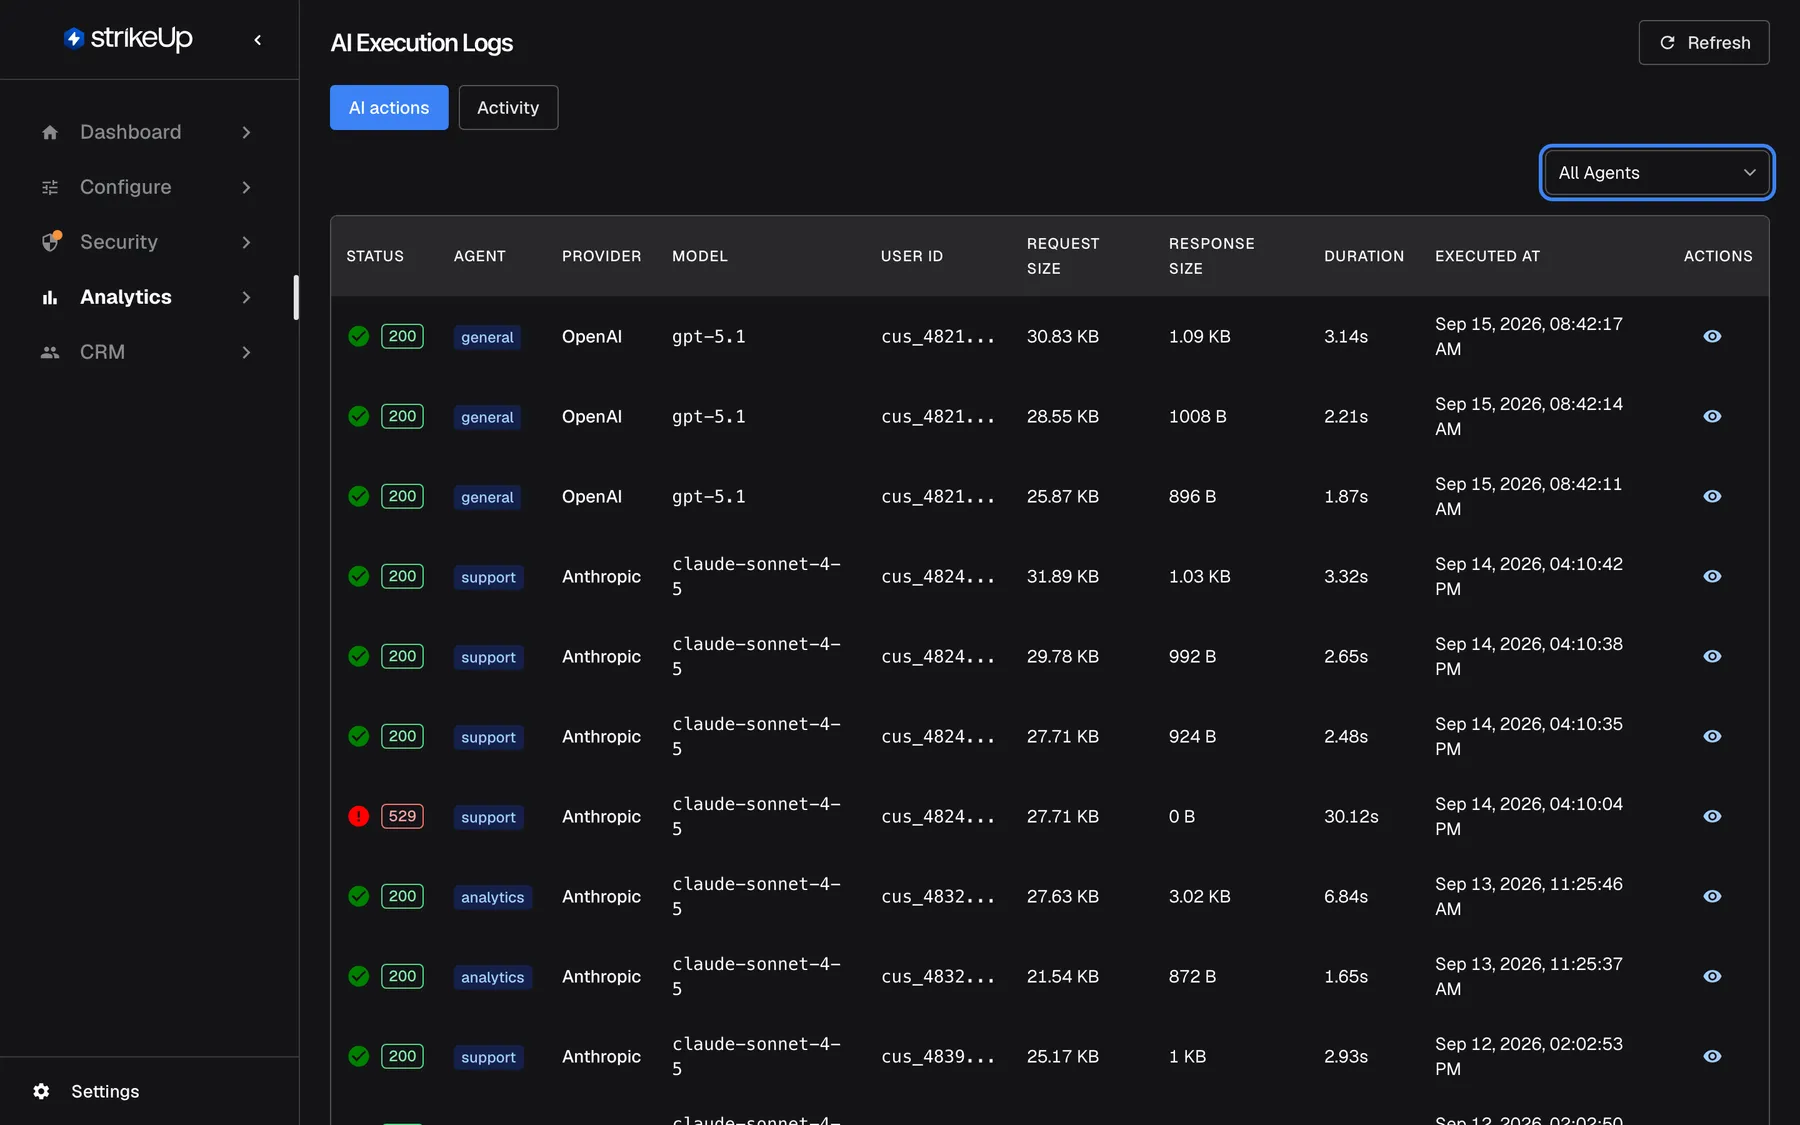Collapse the sidebar with the arrow
This screenshot has height=1125, width=1800.
(x=258, y=40)
